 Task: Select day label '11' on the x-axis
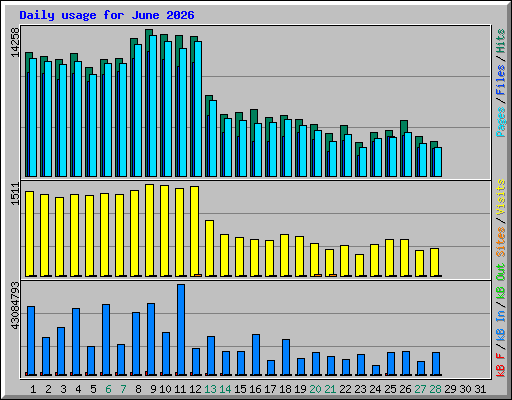180,389
